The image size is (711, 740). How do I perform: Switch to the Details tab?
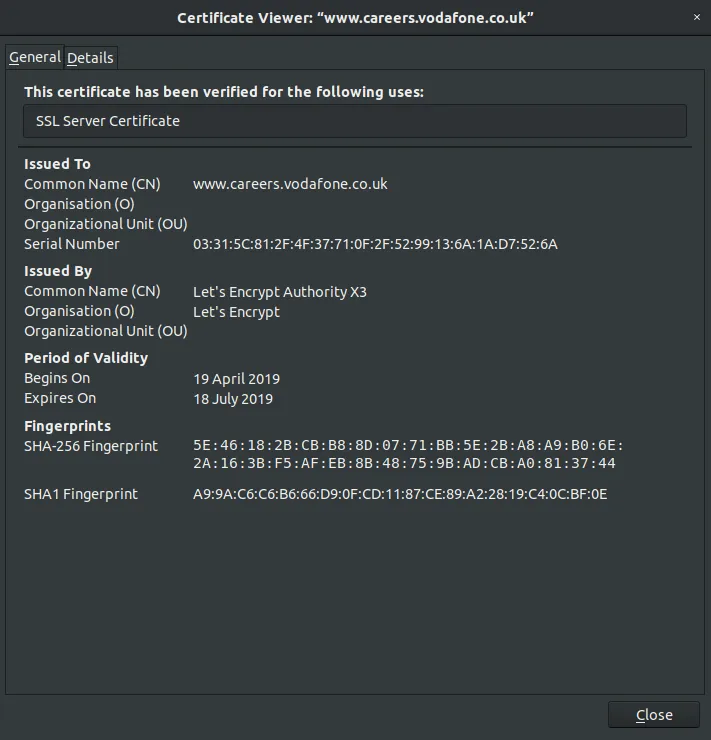91,58
